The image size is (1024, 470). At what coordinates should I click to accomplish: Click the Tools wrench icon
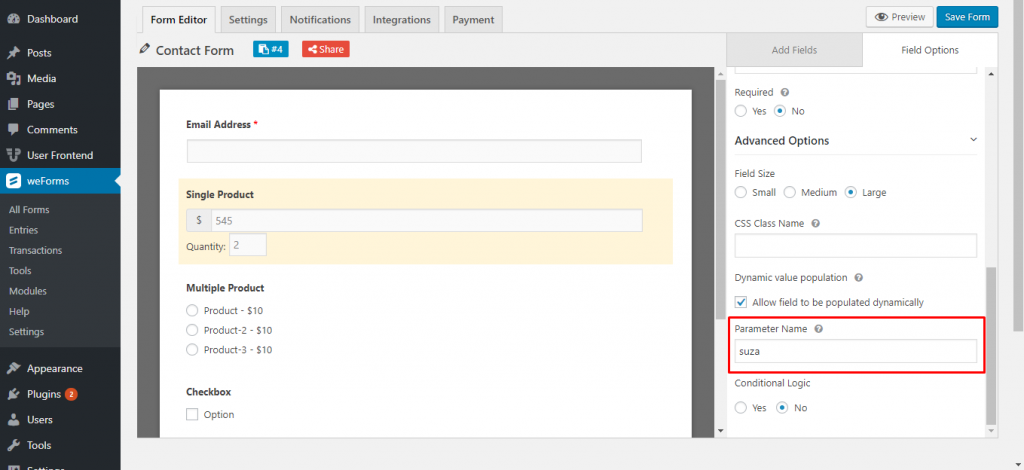coord(13,445)
